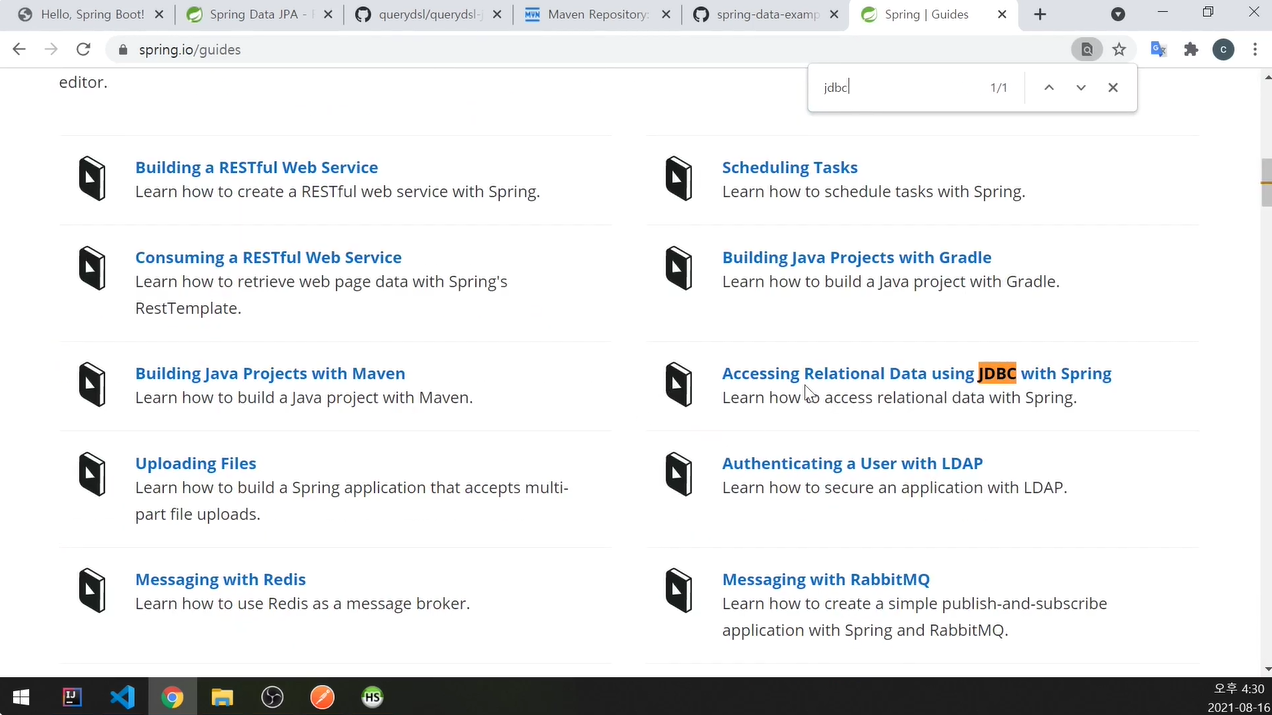Click the guide icon beside Messaging with RabbitMQ

point(679,591)
